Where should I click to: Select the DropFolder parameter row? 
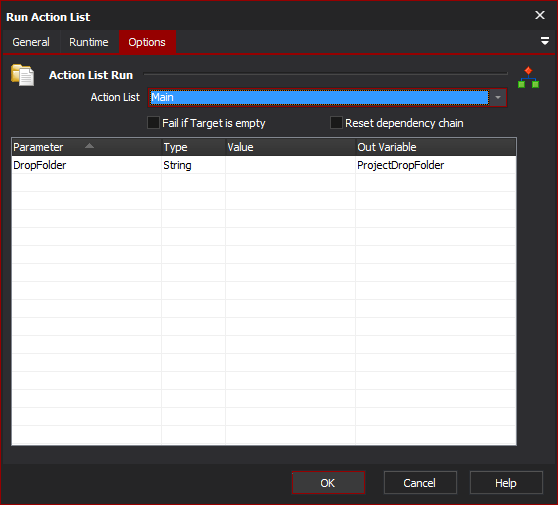pos(264,165)
